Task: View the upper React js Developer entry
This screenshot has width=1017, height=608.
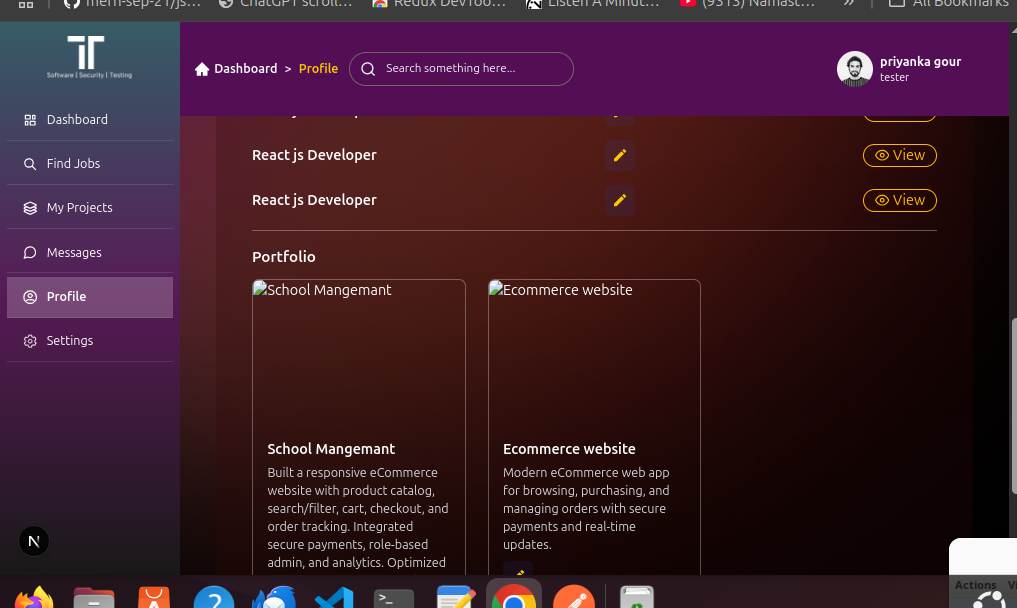Action: [899, 156]
